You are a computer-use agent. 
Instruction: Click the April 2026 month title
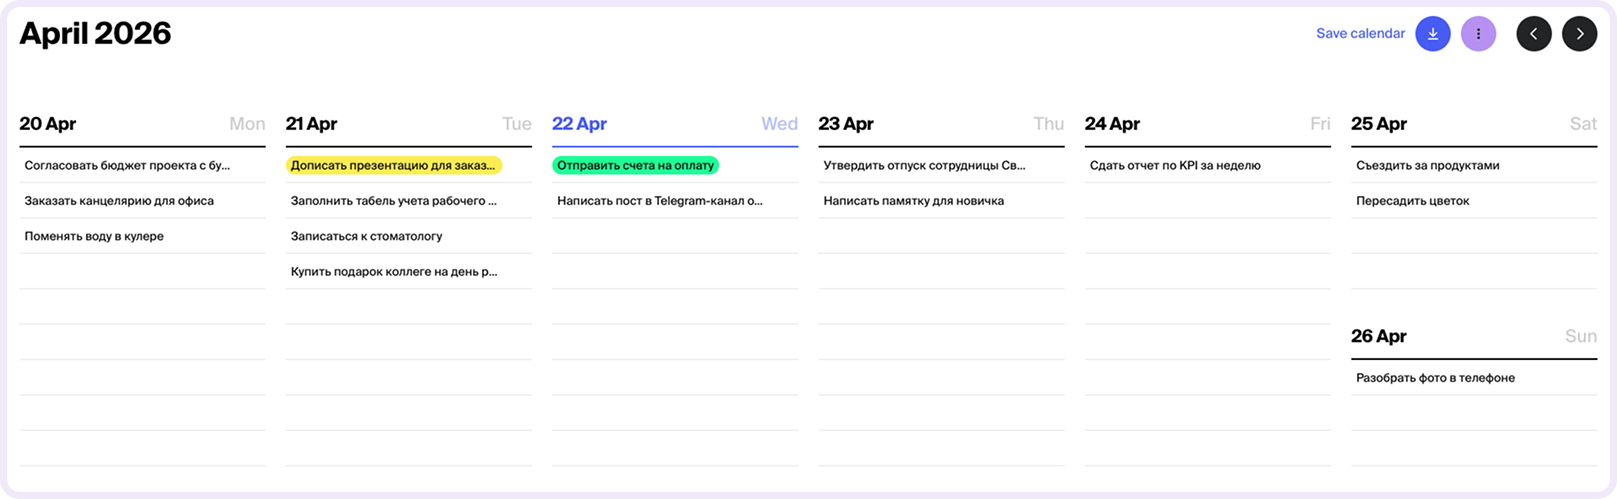96,34
